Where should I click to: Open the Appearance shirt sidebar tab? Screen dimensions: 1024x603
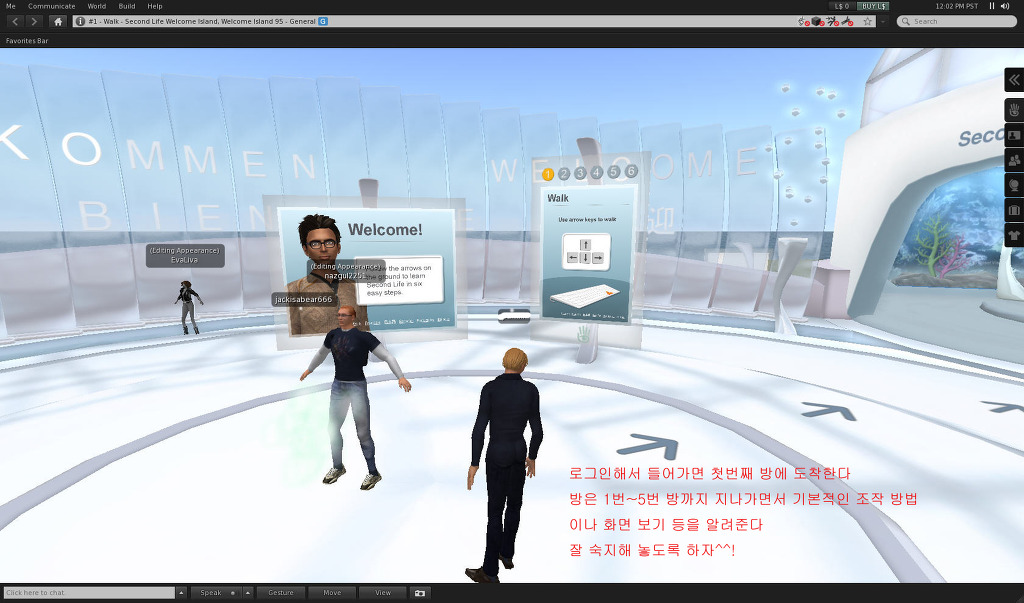click(x=1014, y=235)
